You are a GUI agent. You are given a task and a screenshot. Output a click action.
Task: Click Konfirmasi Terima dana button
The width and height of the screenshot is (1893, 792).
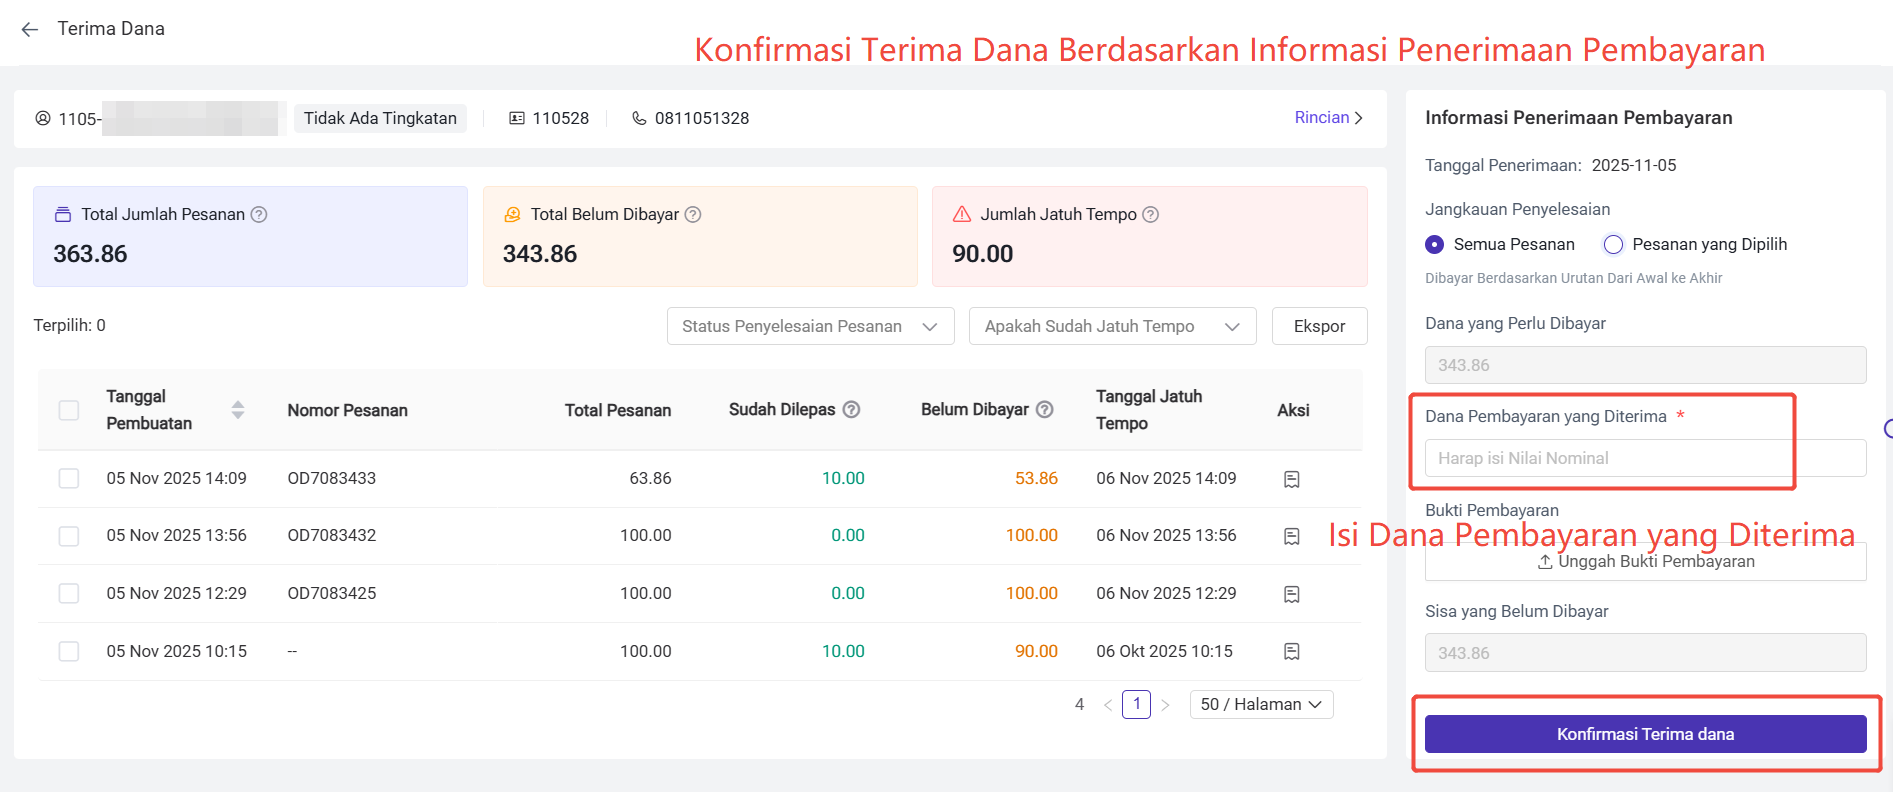(x=1645, y=734)
